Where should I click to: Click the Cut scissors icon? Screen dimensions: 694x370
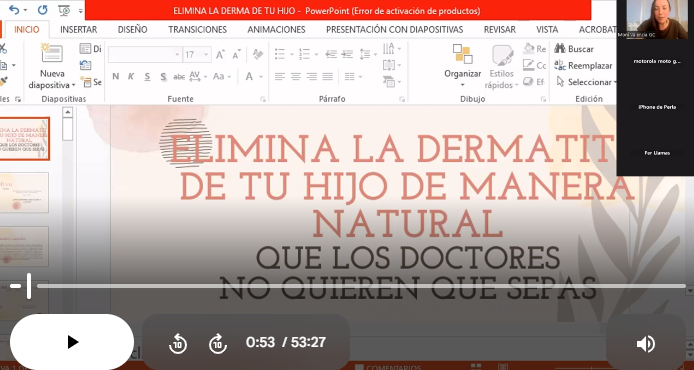coord(4,49)
